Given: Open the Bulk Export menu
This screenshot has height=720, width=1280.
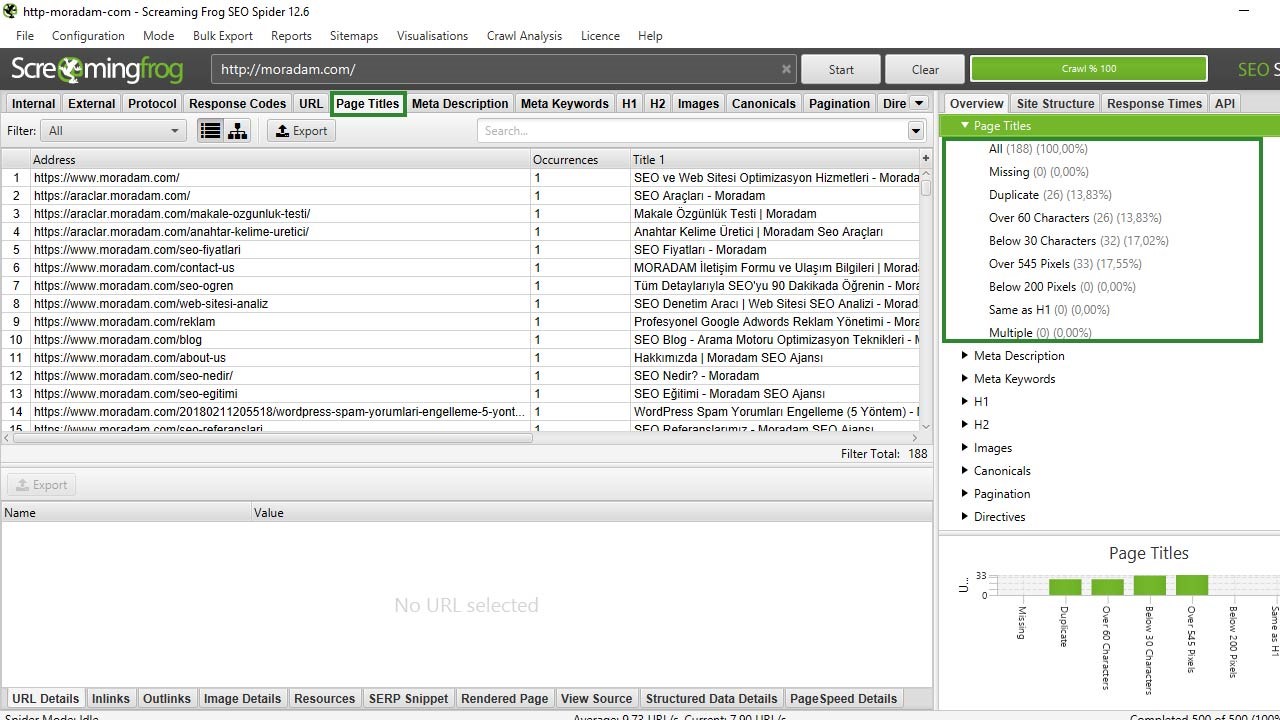Looking at the screenshot, I should (x=223, y=35).
